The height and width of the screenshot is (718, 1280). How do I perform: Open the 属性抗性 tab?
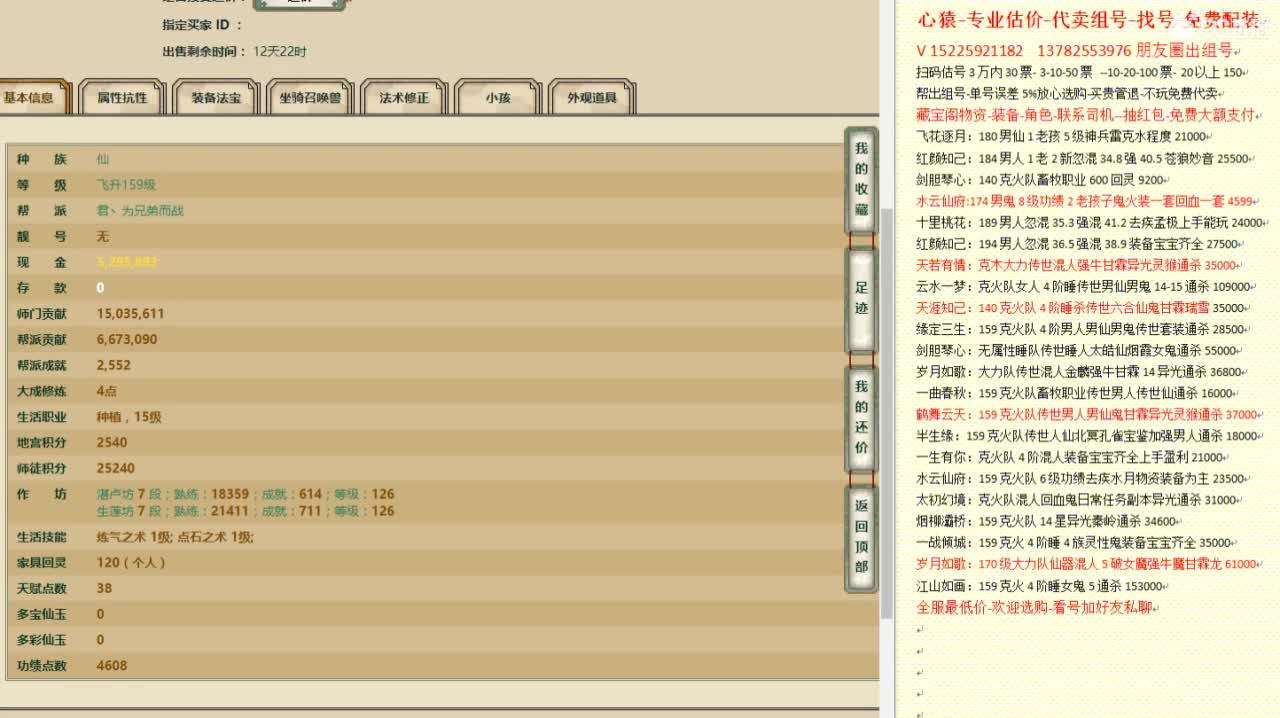(122, 98)
